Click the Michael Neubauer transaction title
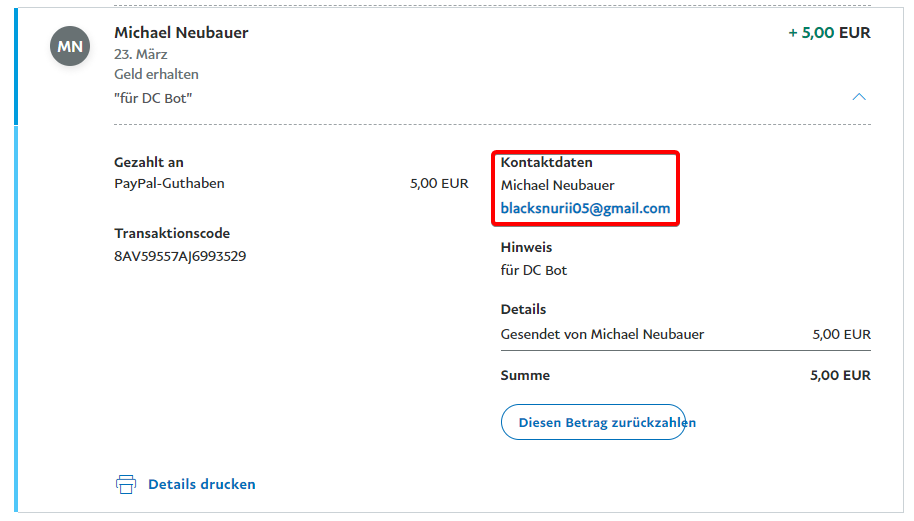Image resolution: width=914 pixels, height=521 pixels. pyautogui.click(x=181, y=33)
